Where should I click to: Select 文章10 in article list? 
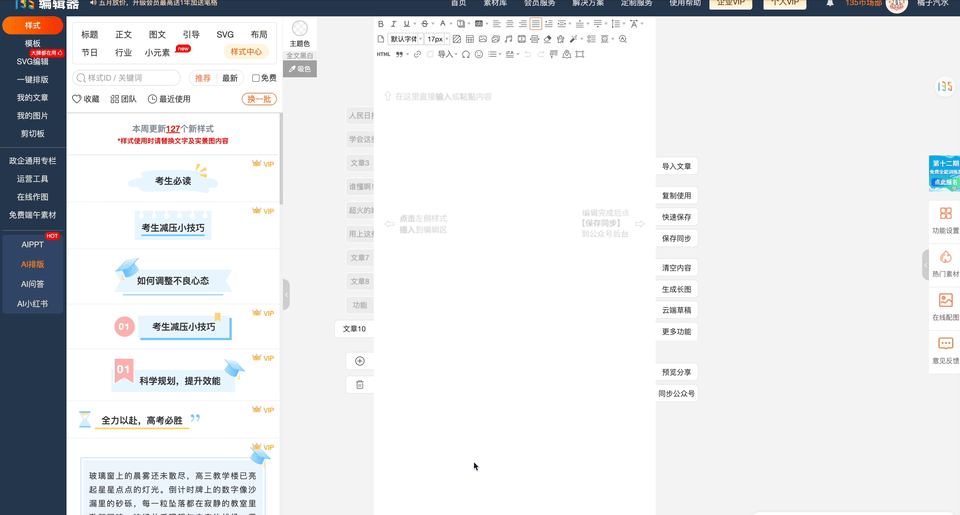[x=354, y=329]
